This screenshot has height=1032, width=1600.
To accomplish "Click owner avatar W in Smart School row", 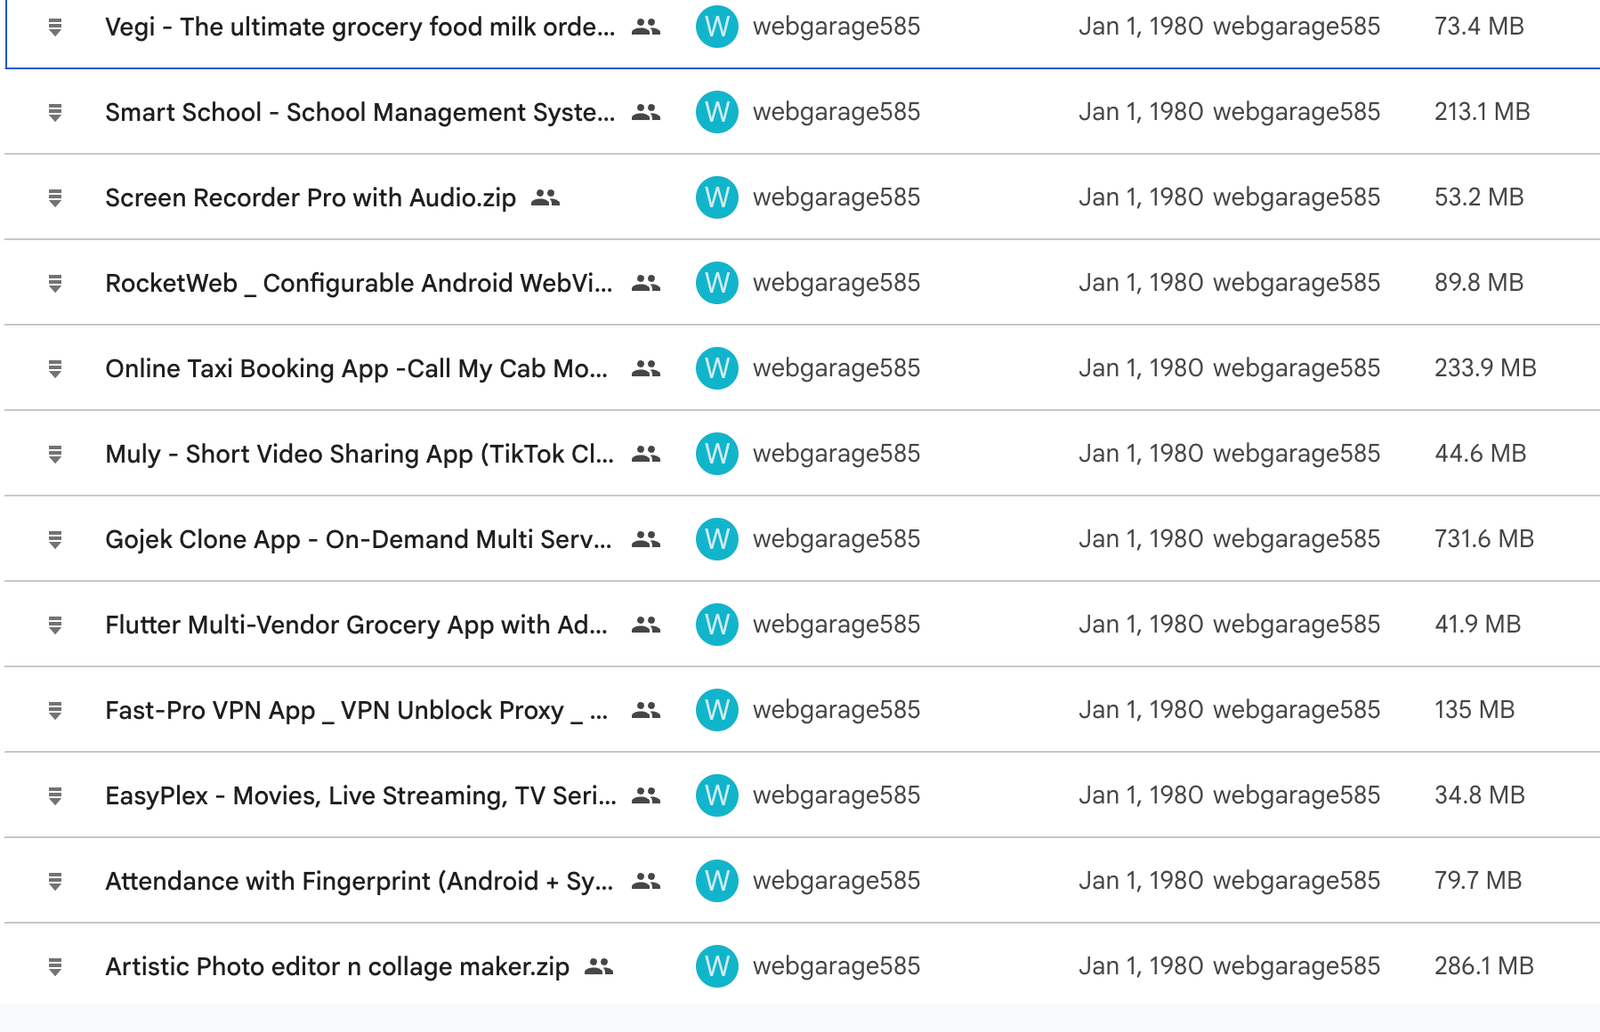I will (x=717, y=112).
